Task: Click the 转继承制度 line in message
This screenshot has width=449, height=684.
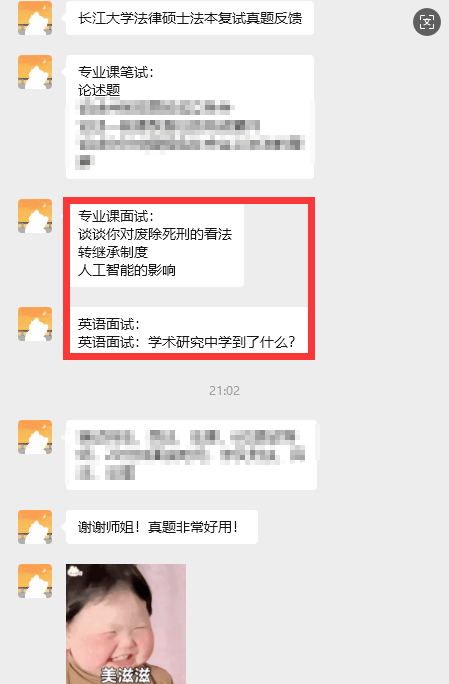Action: point(113,252)
